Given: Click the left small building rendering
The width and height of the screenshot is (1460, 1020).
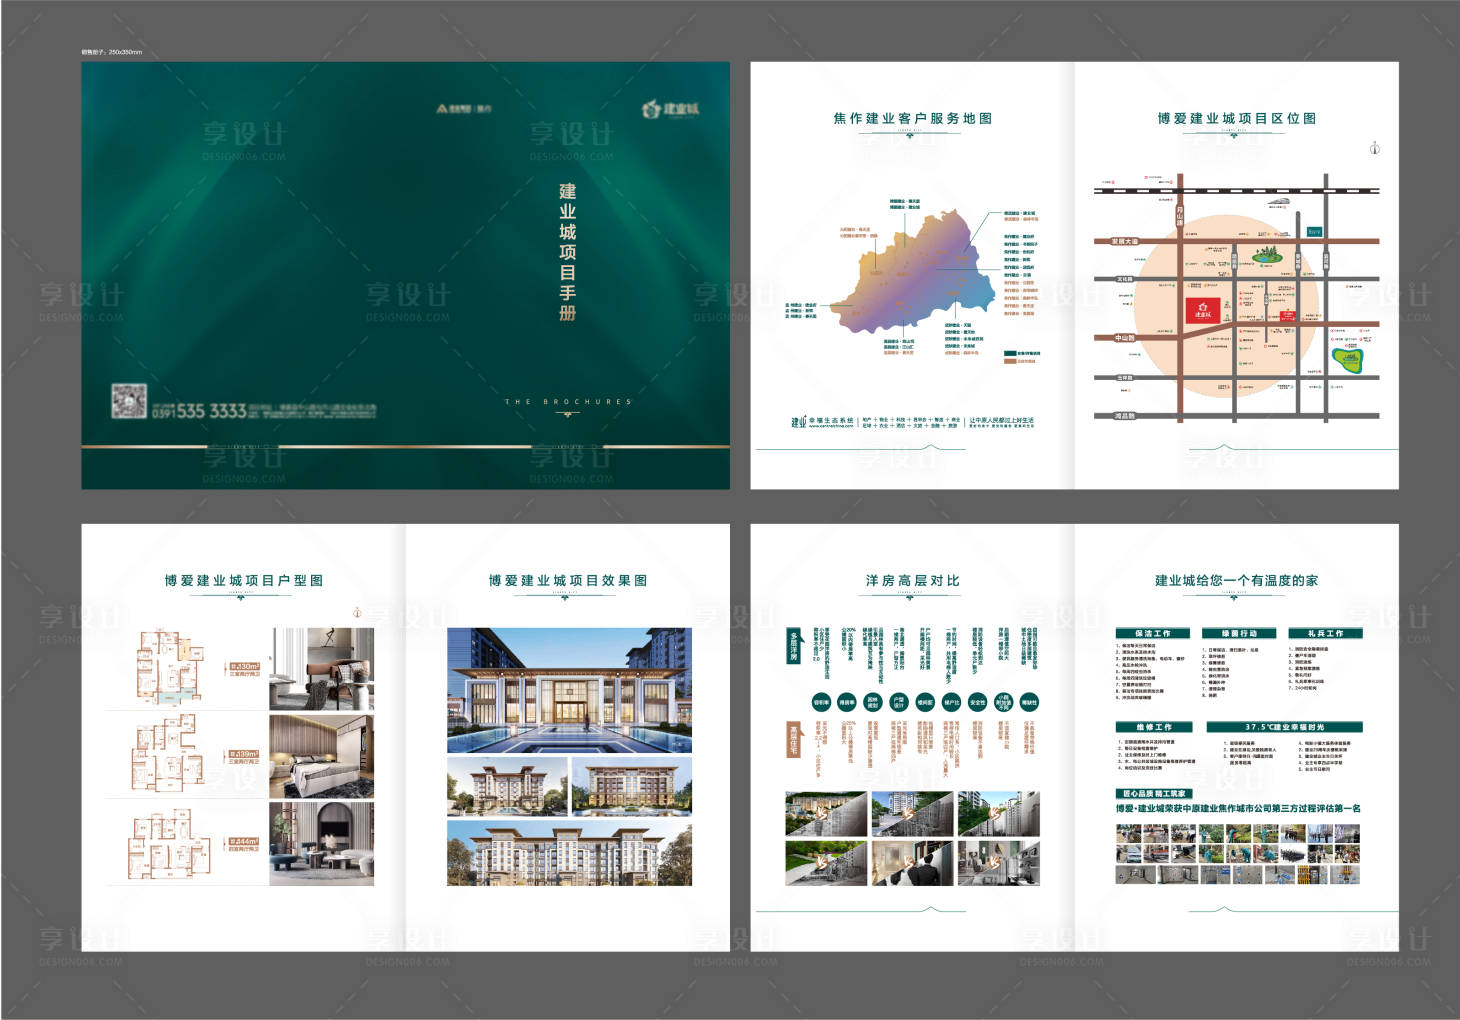Looking at the screenshot, I should coord(507,787).
